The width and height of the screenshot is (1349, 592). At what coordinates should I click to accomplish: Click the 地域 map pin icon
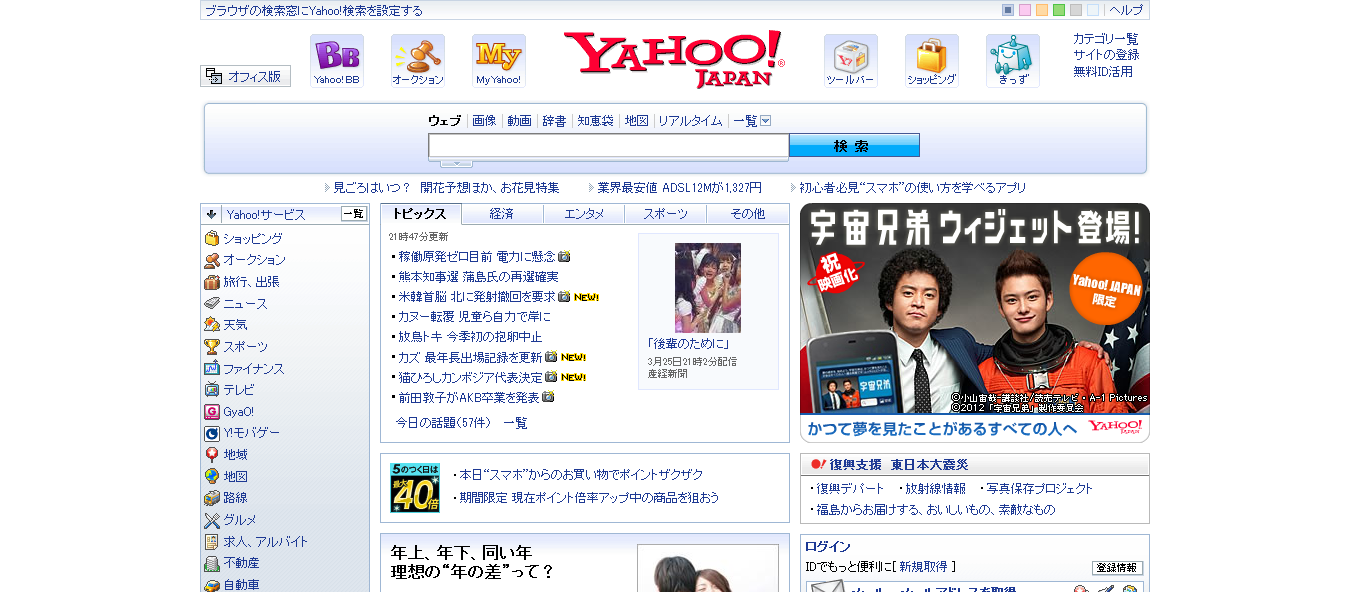(x=212, y=455)
